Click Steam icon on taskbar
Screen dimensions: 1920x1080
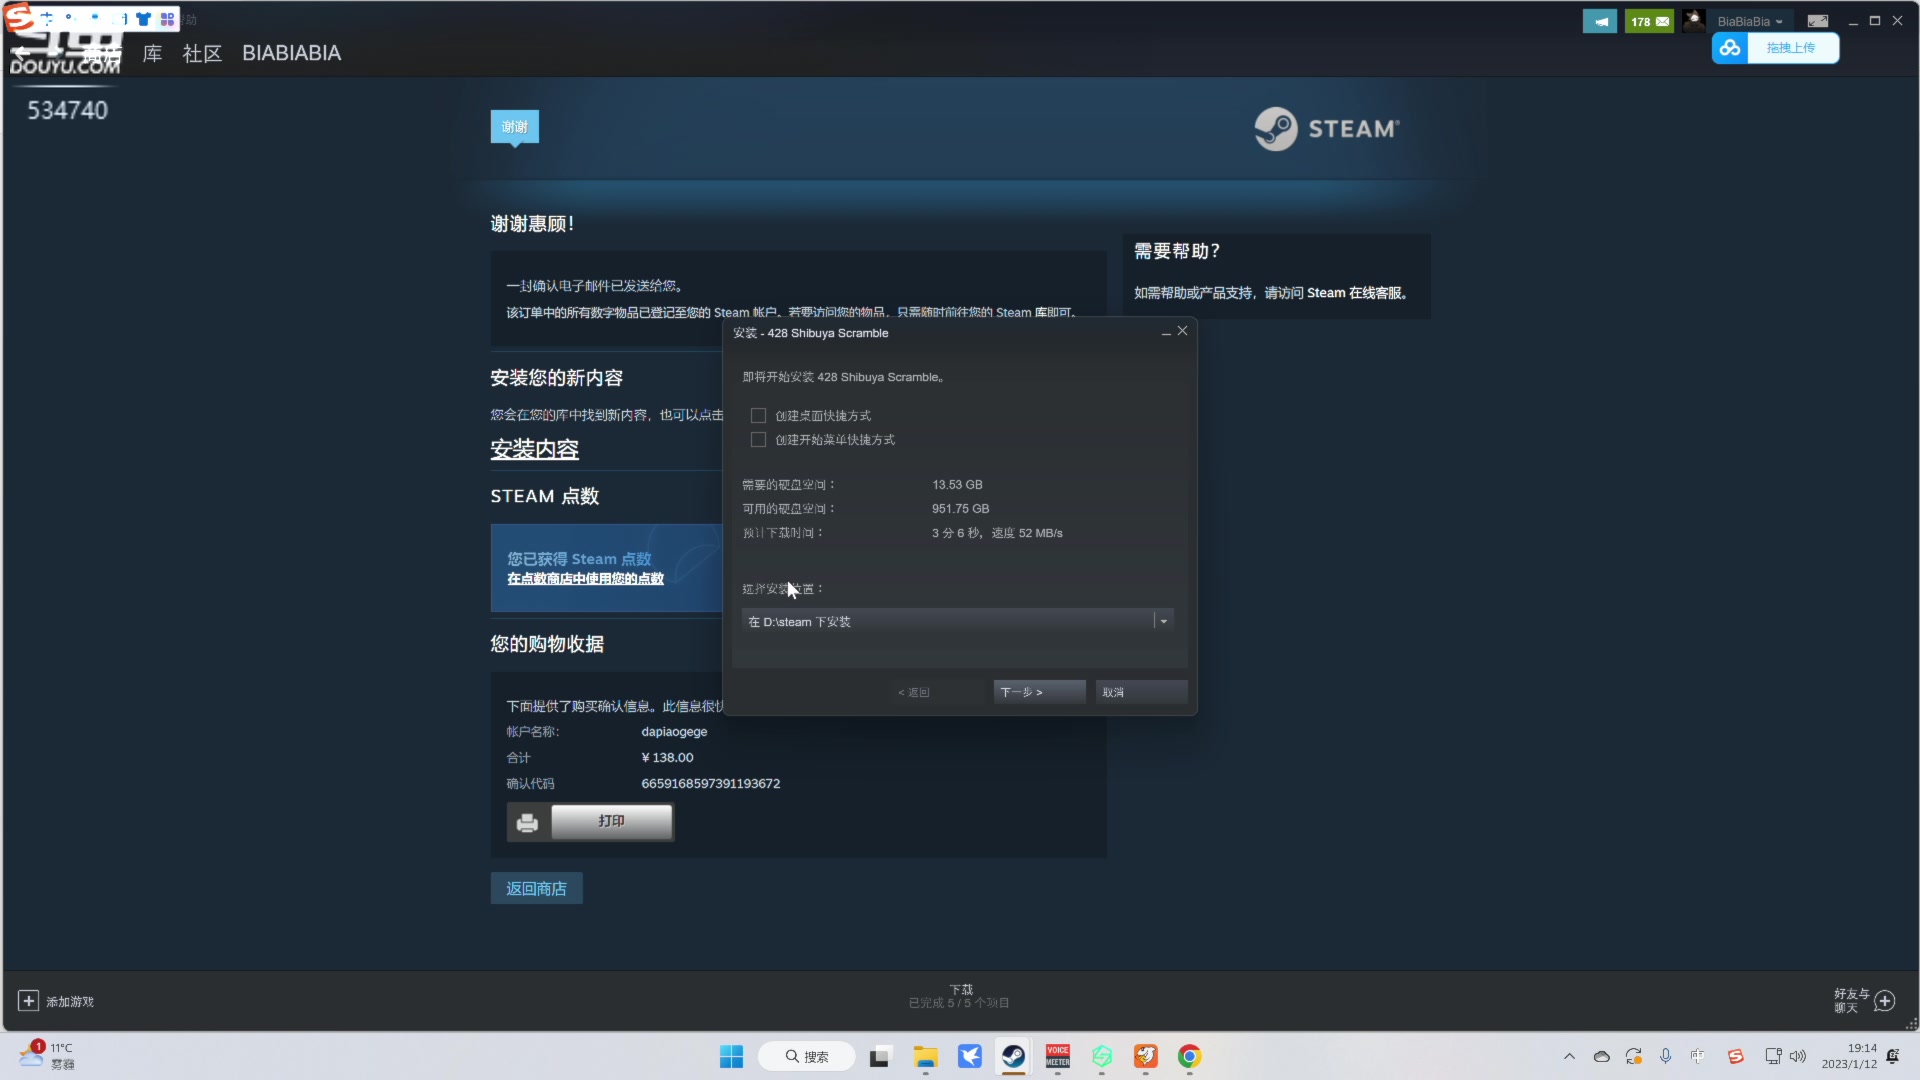click(x=1013, y=1057)
